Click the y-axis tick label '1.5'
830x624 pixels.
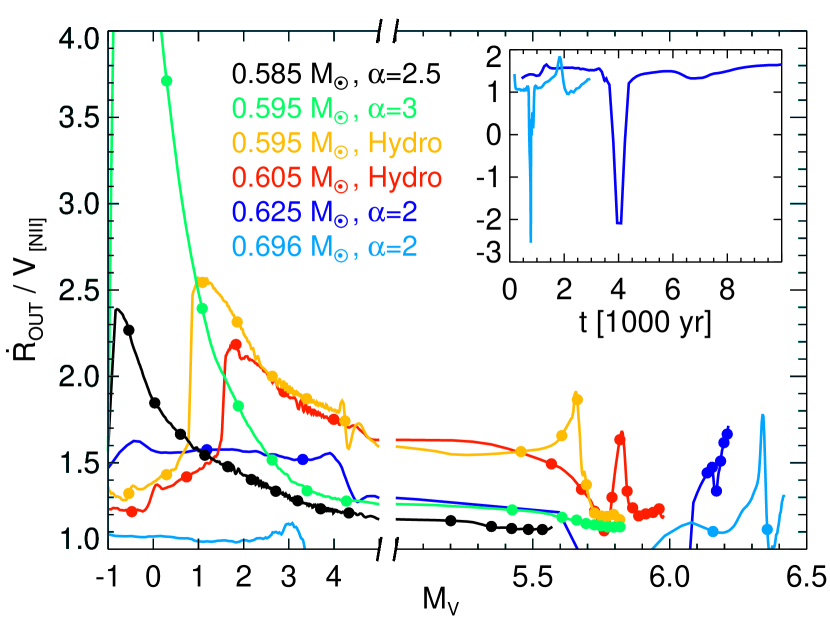(79, 464)
